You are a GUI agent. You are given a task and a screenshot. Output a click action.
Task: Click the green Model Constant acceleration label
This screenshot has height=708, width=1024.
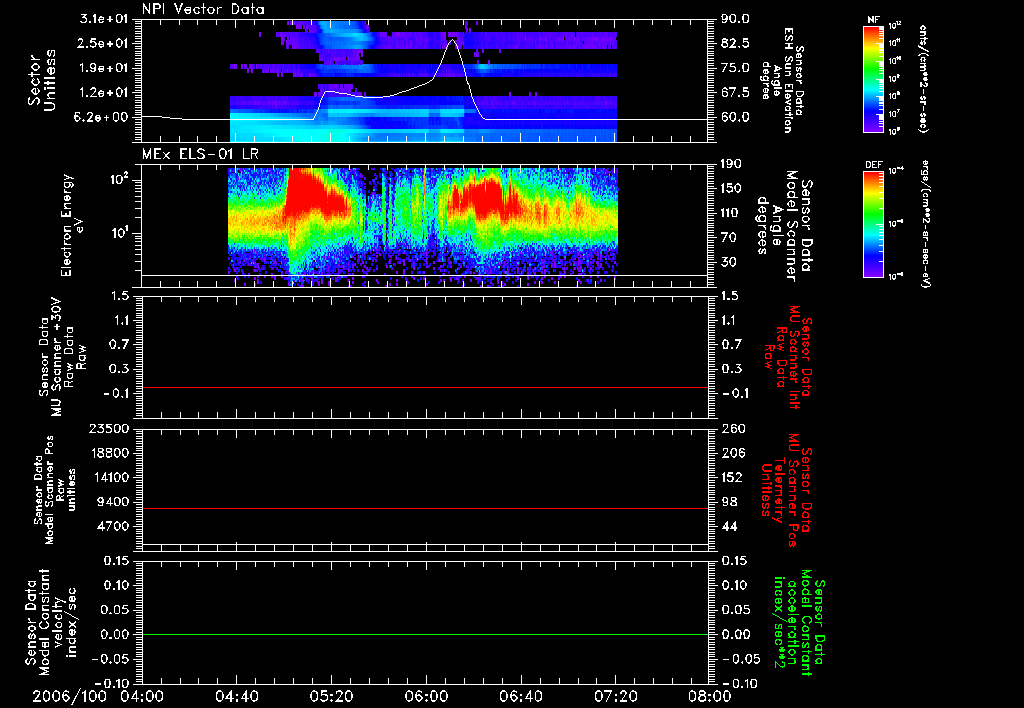click(799, 622)
